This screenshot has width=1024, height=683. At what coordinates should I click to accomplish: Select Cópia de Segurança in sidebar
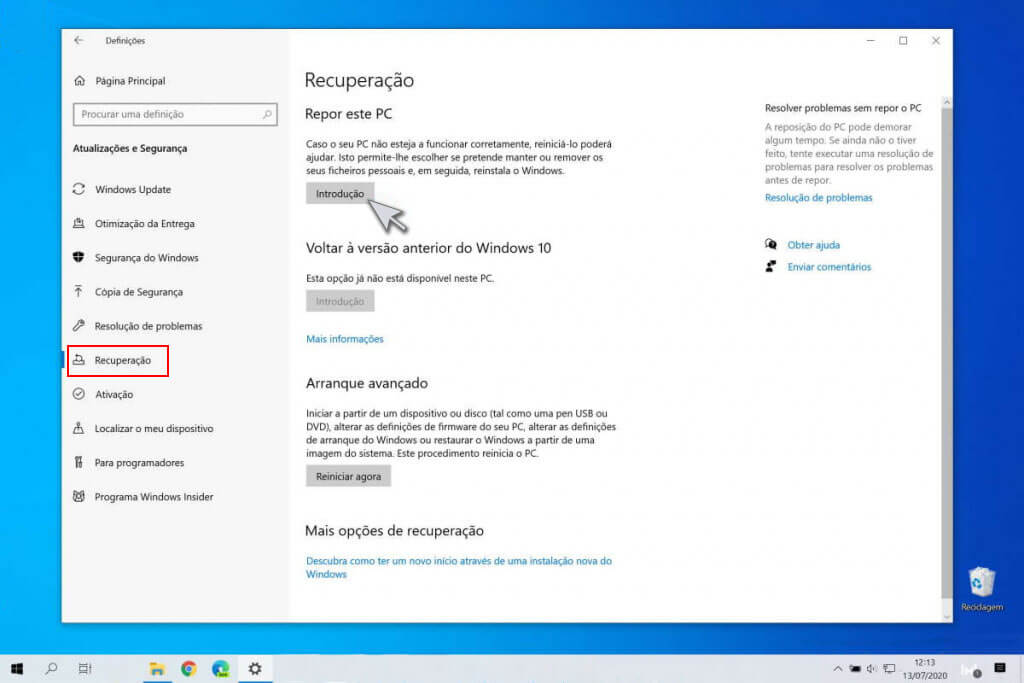(x=138, y=292)
